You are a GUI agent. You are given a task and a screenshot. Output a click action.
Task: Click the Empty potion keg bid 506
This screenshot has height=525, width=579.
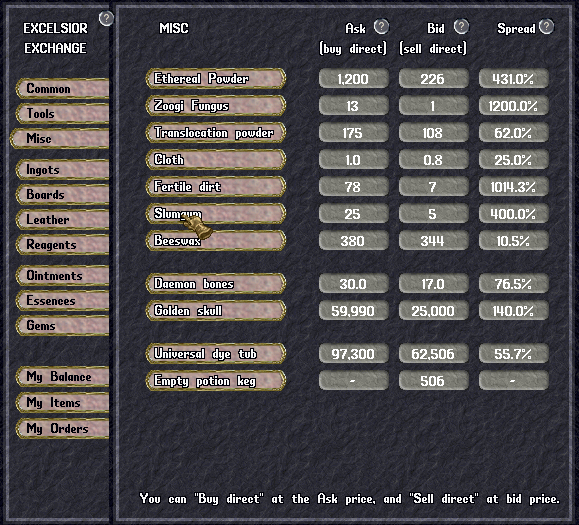(434, 381)
